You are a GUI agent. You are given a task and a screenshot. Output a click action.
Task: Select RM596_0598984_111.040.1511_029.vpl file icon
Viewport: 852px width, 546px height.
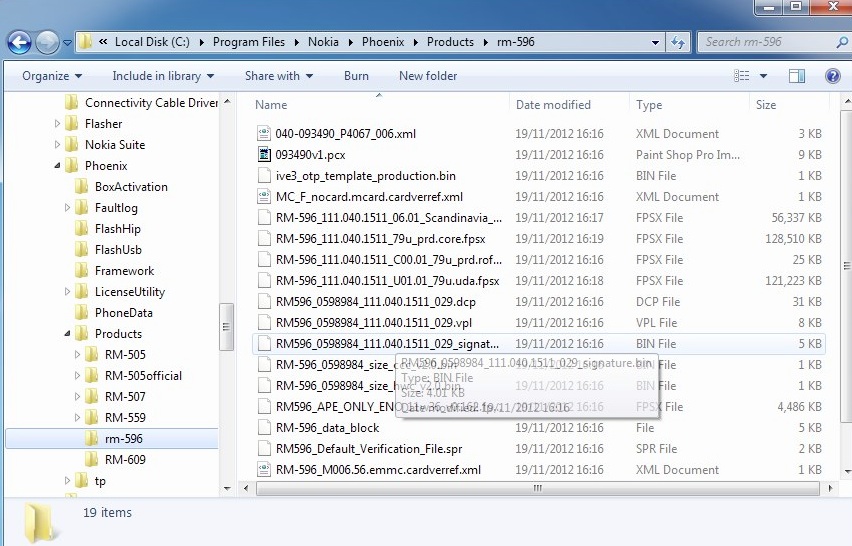click(264, 323)
